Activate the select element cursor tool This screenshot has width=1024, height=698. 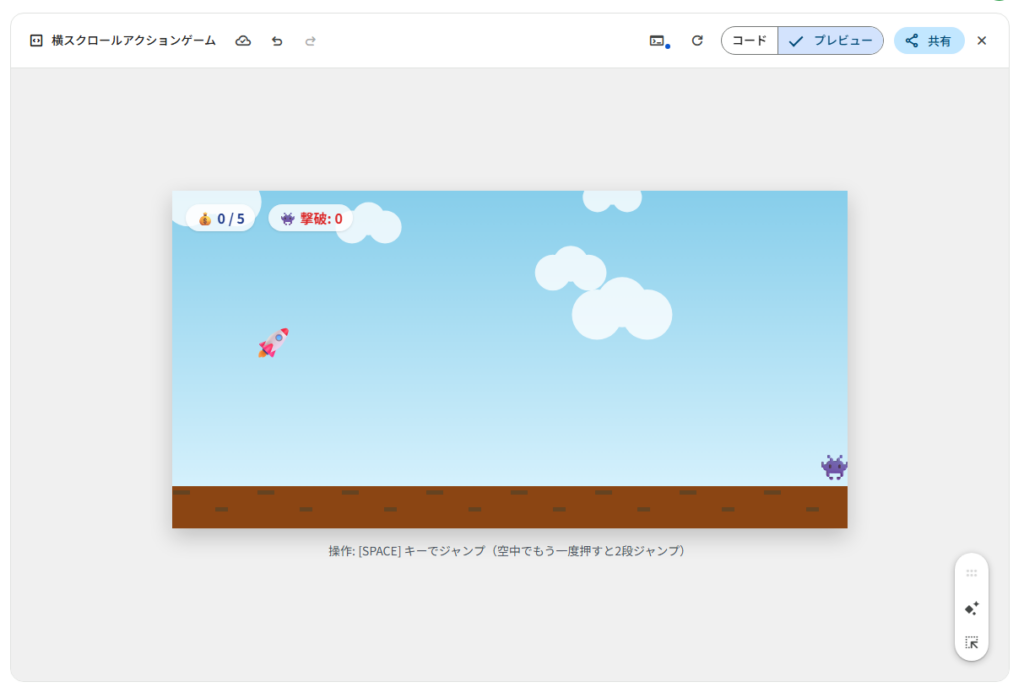point(971,642)
